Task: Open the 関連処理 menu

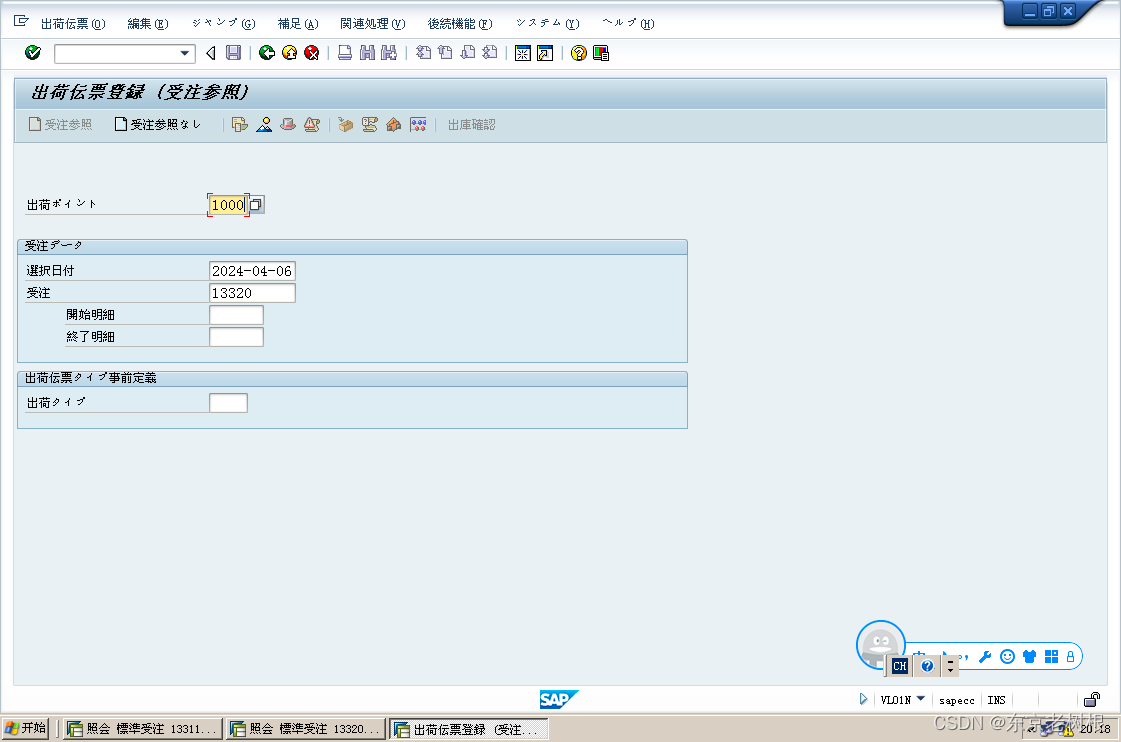Action: click(372, 24)
